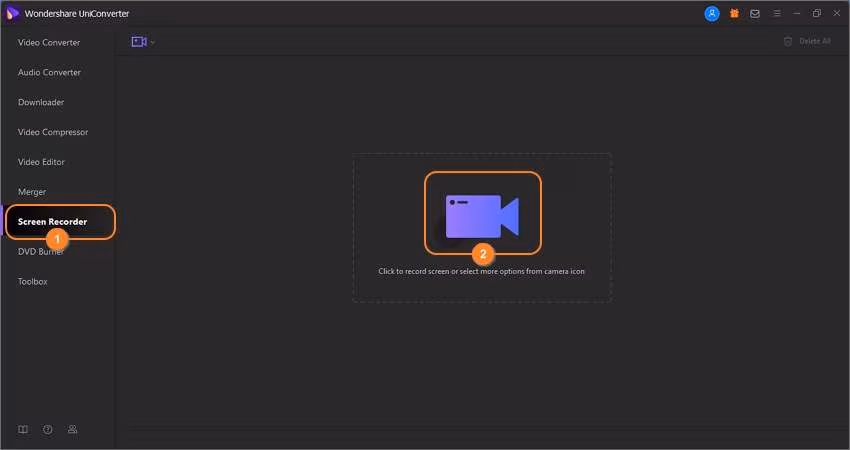The height and width of the screenshot is (450, 850).
Task: Open the mail envelope icon
Action: coord(755,14)
